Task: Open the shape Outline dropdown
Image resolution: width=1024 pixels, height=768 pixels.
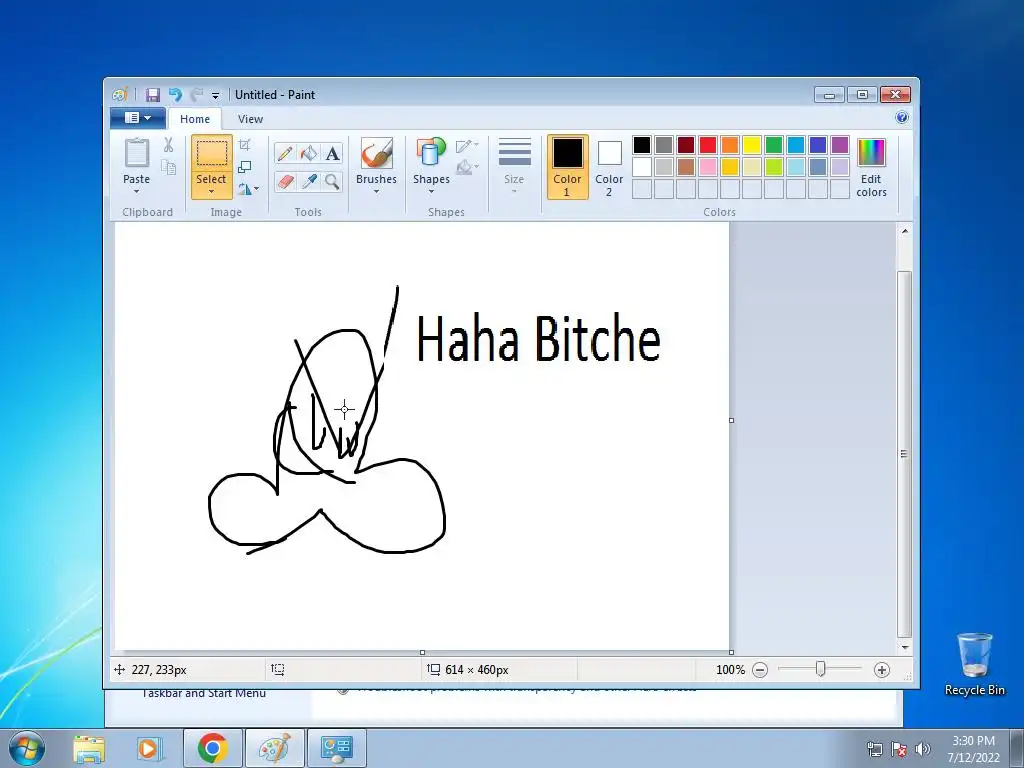Action: [x=468, y=146]
